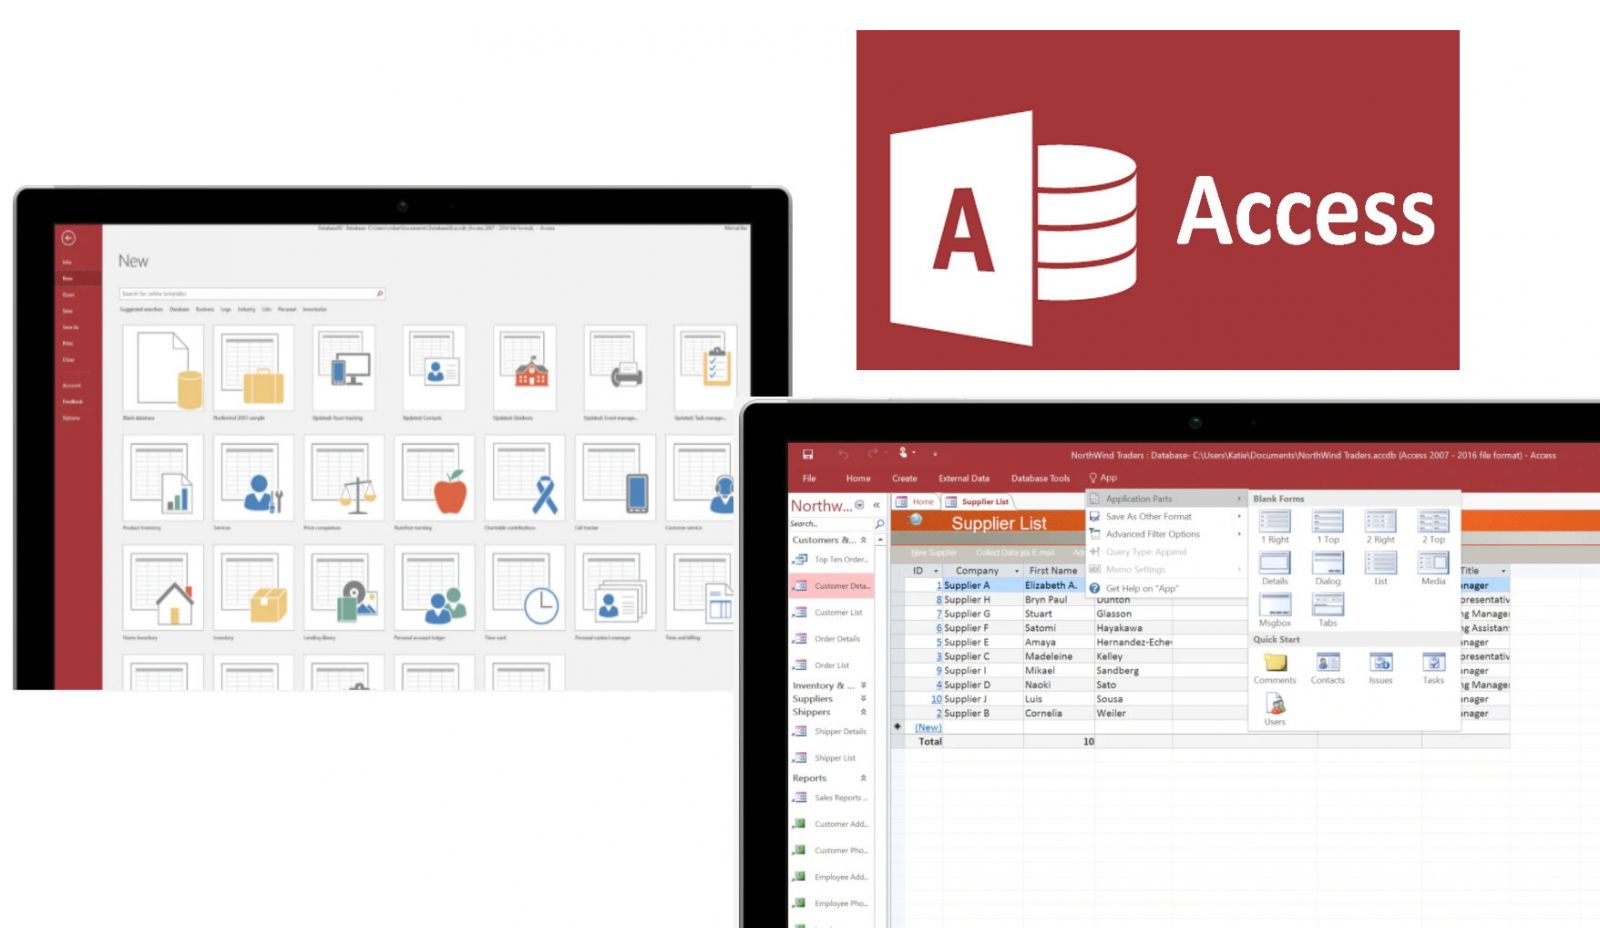Open the Price comparison scales template
This screenshot has width=1600, height=928.
(x=344, y=478)
